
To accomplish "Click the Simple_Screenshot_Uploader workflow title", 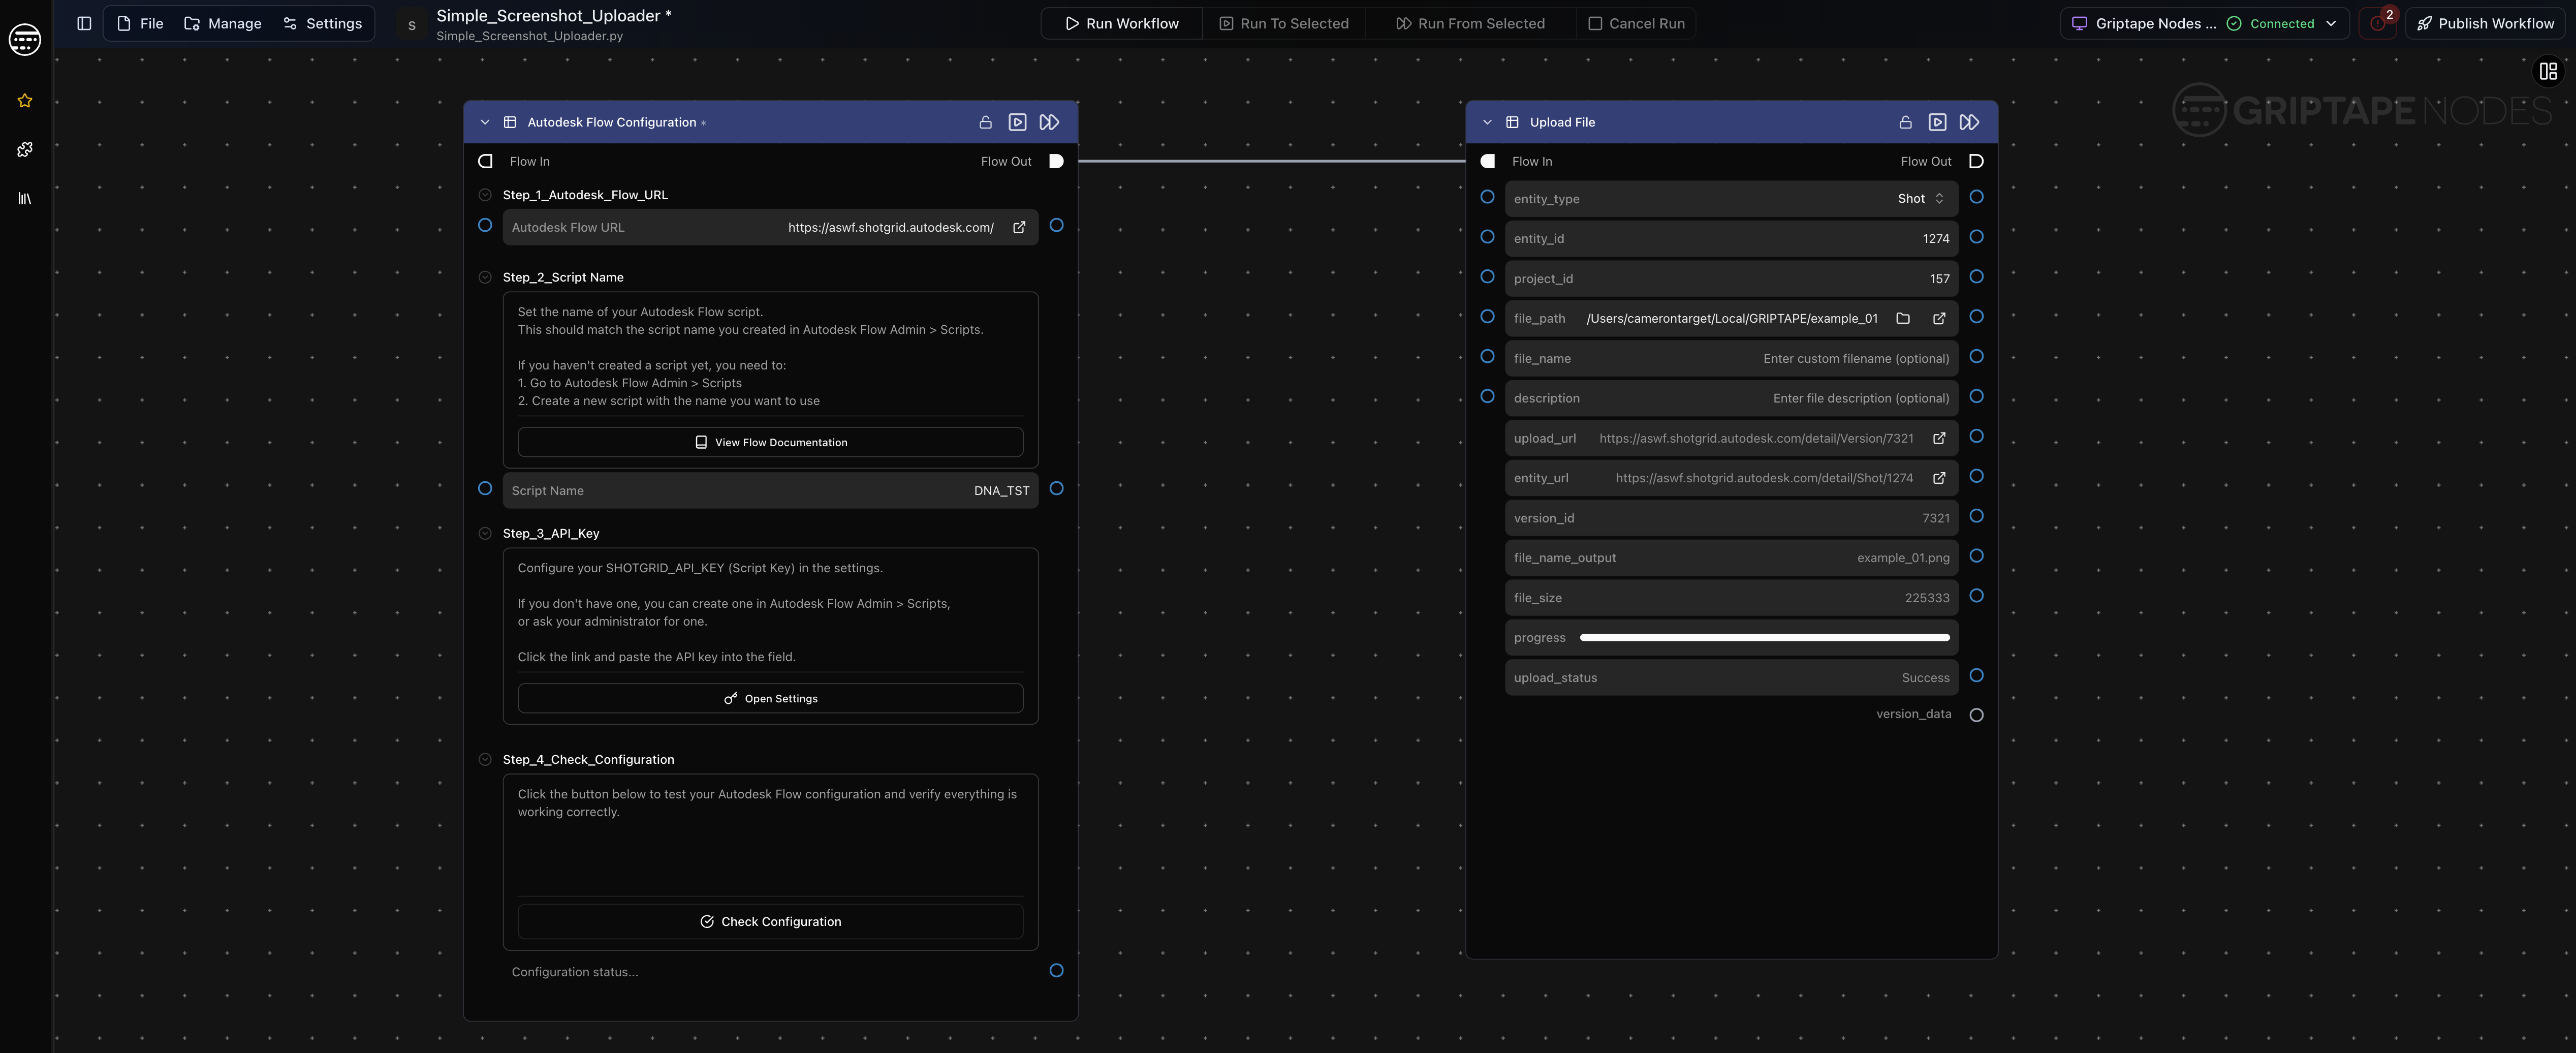I will tap(553, 16).
